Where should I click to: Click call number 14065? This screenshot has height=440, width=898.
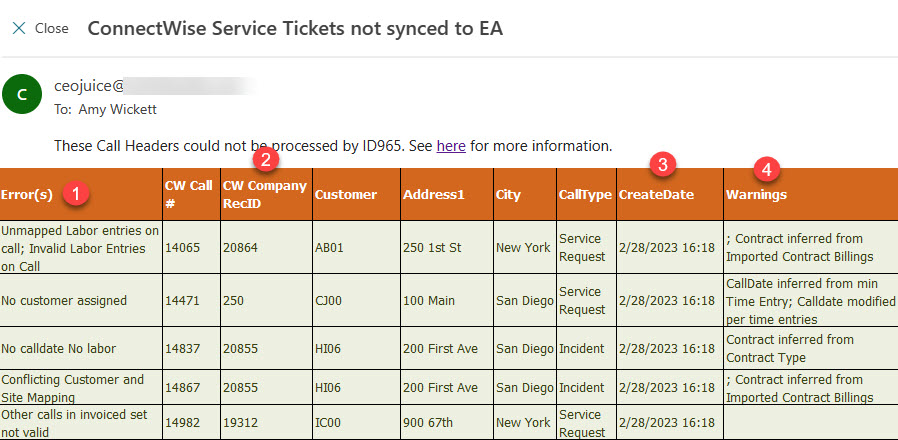pyautogui.click(x=182, y=248)
